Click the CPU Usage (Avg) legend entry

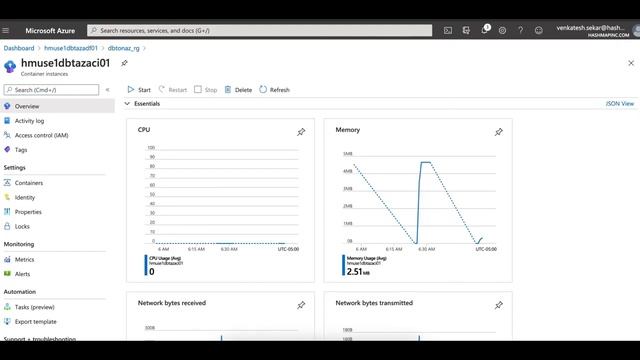[164, 265]
